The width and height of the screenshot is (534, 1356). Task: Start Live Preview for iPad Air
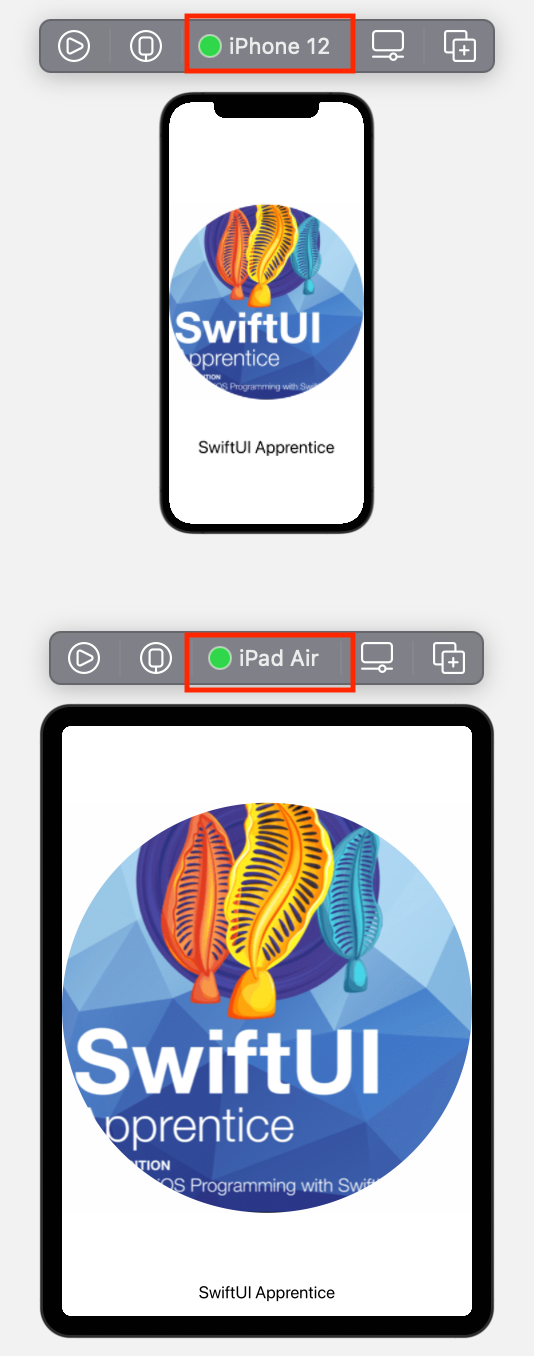[x=84, y=658]
